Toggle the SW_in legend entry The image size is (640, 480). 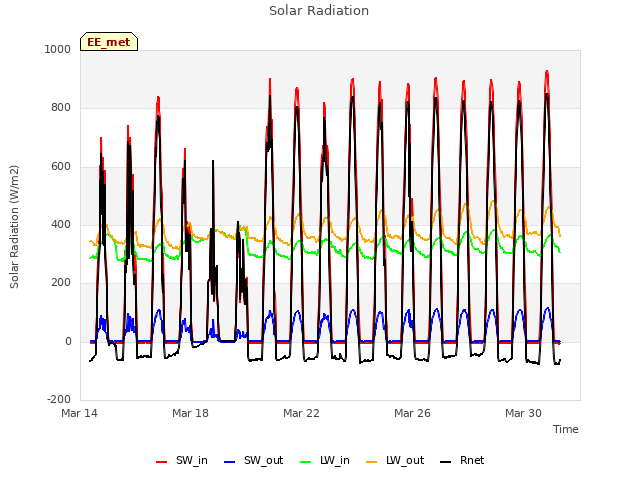coord(182,460)
